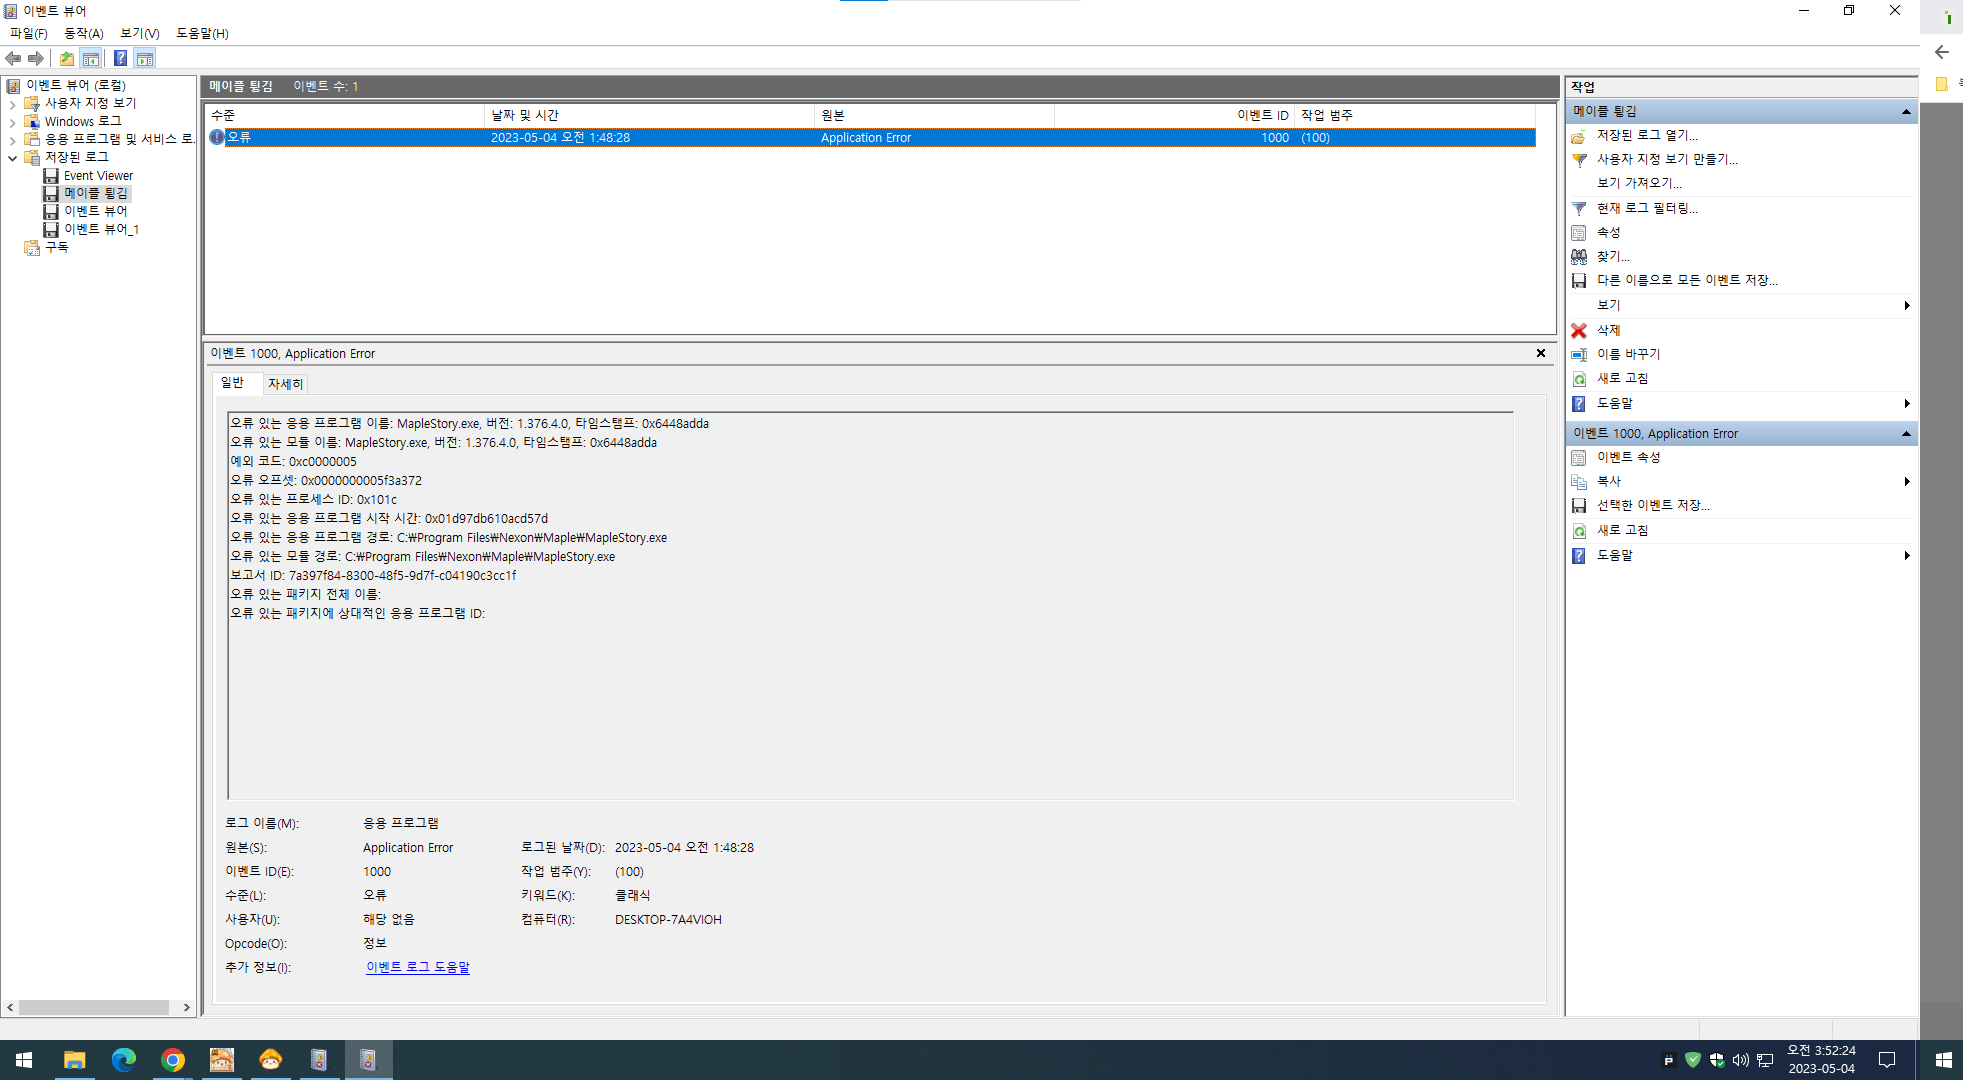Sort by 작업 범주 column header
The width and height of the screenshot is (1963, 1080).
(x=1415, y=115)
